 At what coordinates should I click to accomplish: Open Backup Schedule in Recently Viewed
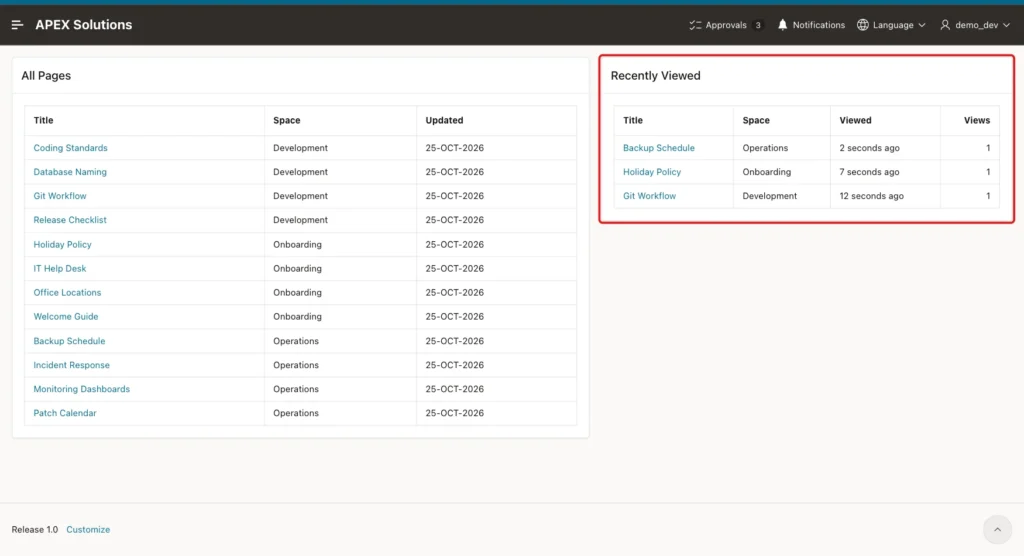coord(659,148)
